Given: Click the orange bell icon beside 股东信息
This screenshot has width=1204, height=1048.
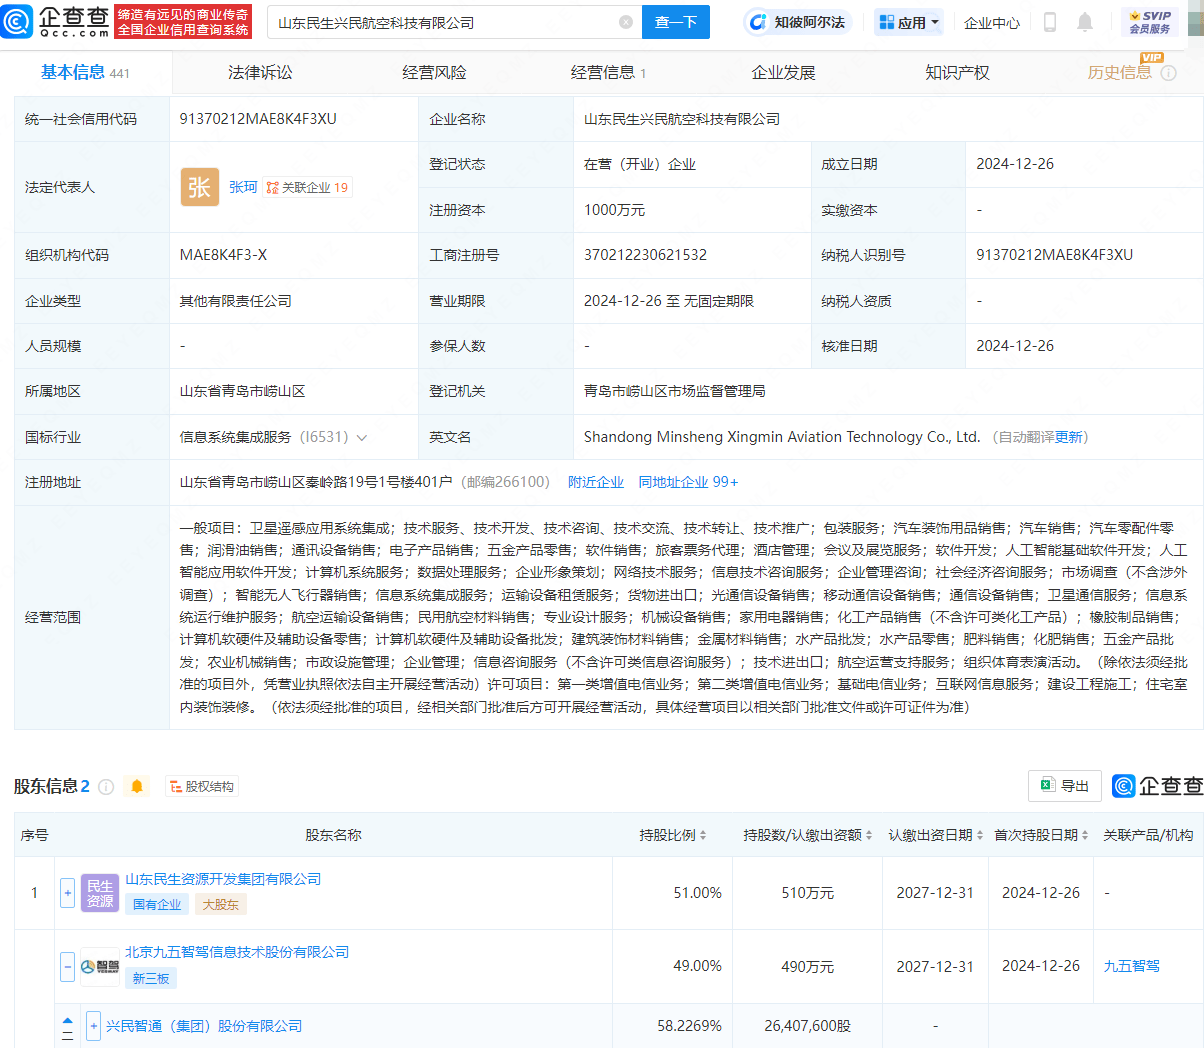Looking at the screenshot, I should coord(137,787).
